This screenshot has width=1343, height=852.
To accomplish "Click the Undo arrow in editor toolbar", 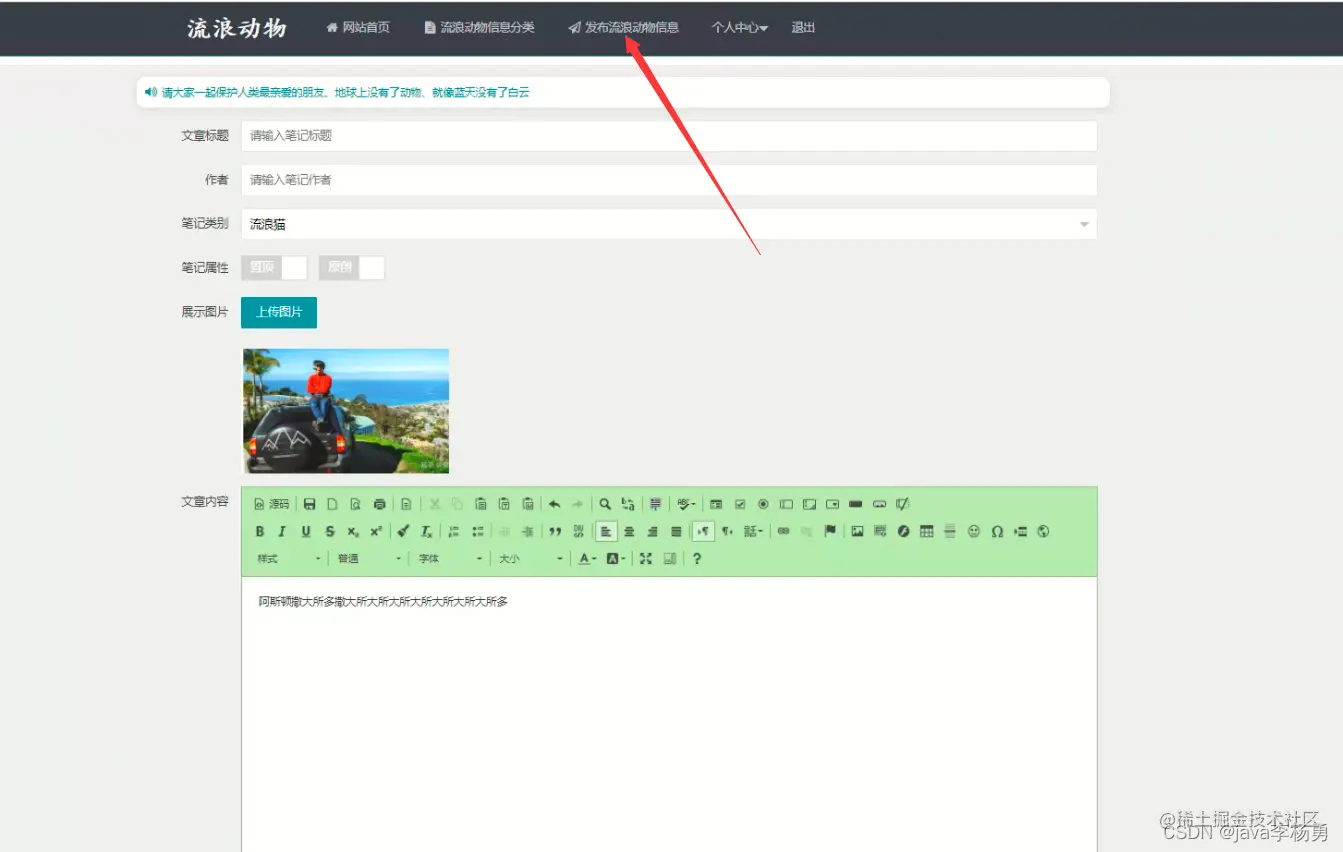I will [x=554, y=504].
